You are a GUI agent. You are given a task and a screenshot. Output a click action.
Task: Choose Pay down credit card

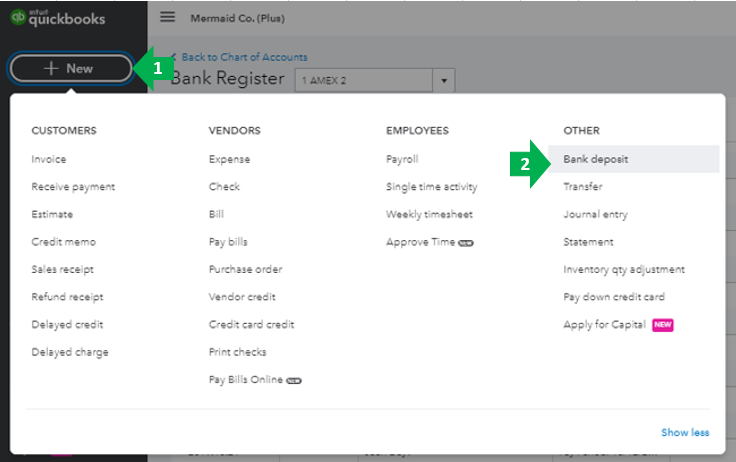click(x=614, y=297)
